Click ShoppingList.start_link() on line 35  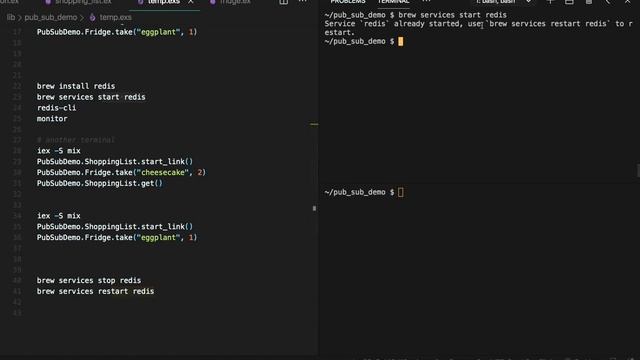[115, 227]
